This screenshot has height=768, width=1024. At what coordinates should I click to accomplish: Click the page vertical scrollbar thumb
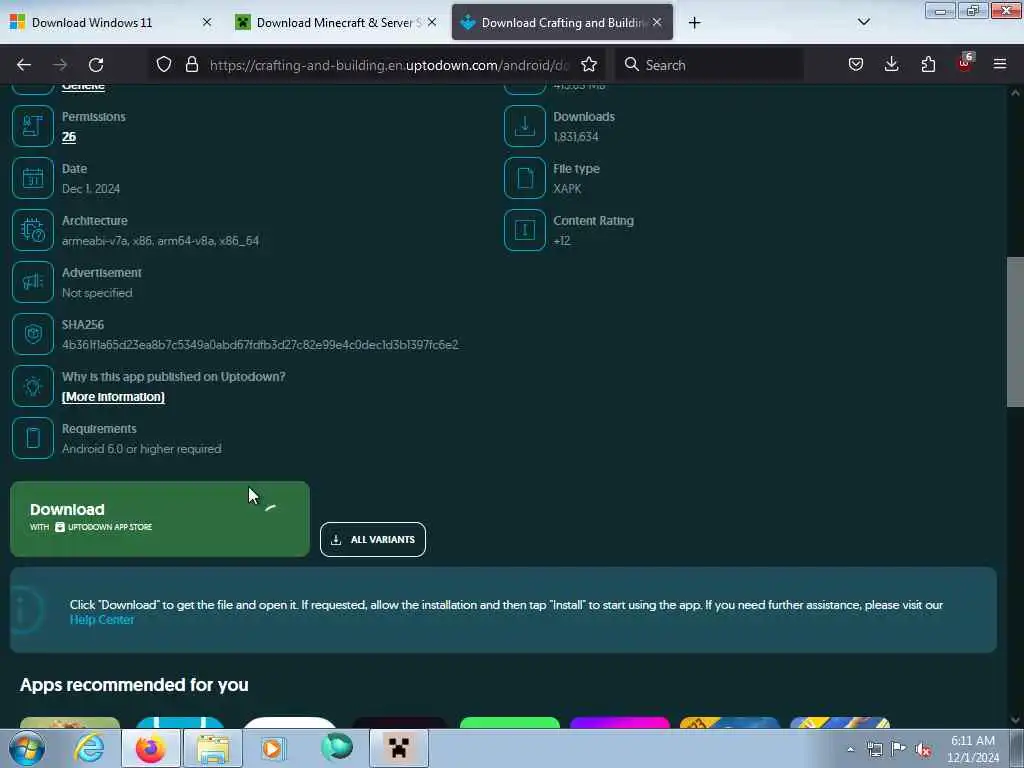pos(1015,332)
